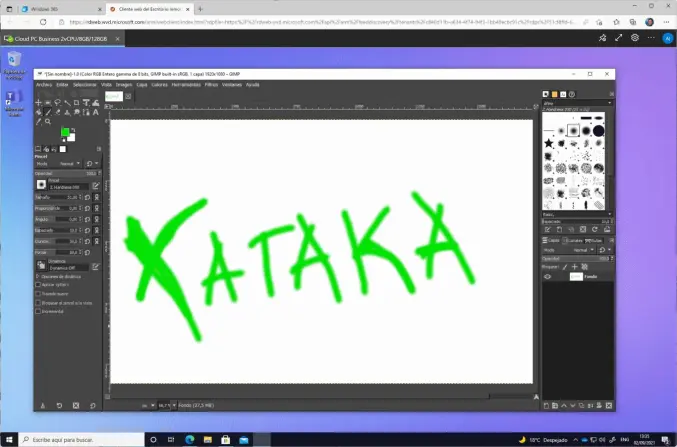Open the Ayuda menu

tap(253, 85)
